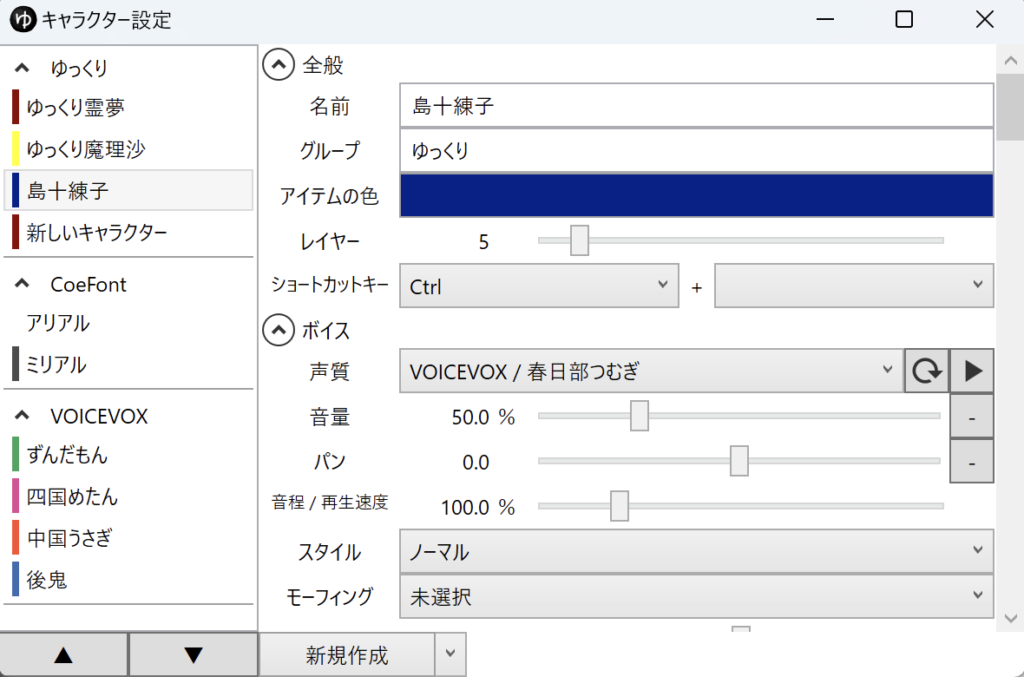Open the Ctrl shortcut modifier dropdown

pyautogui.click(x=539, y=286)
